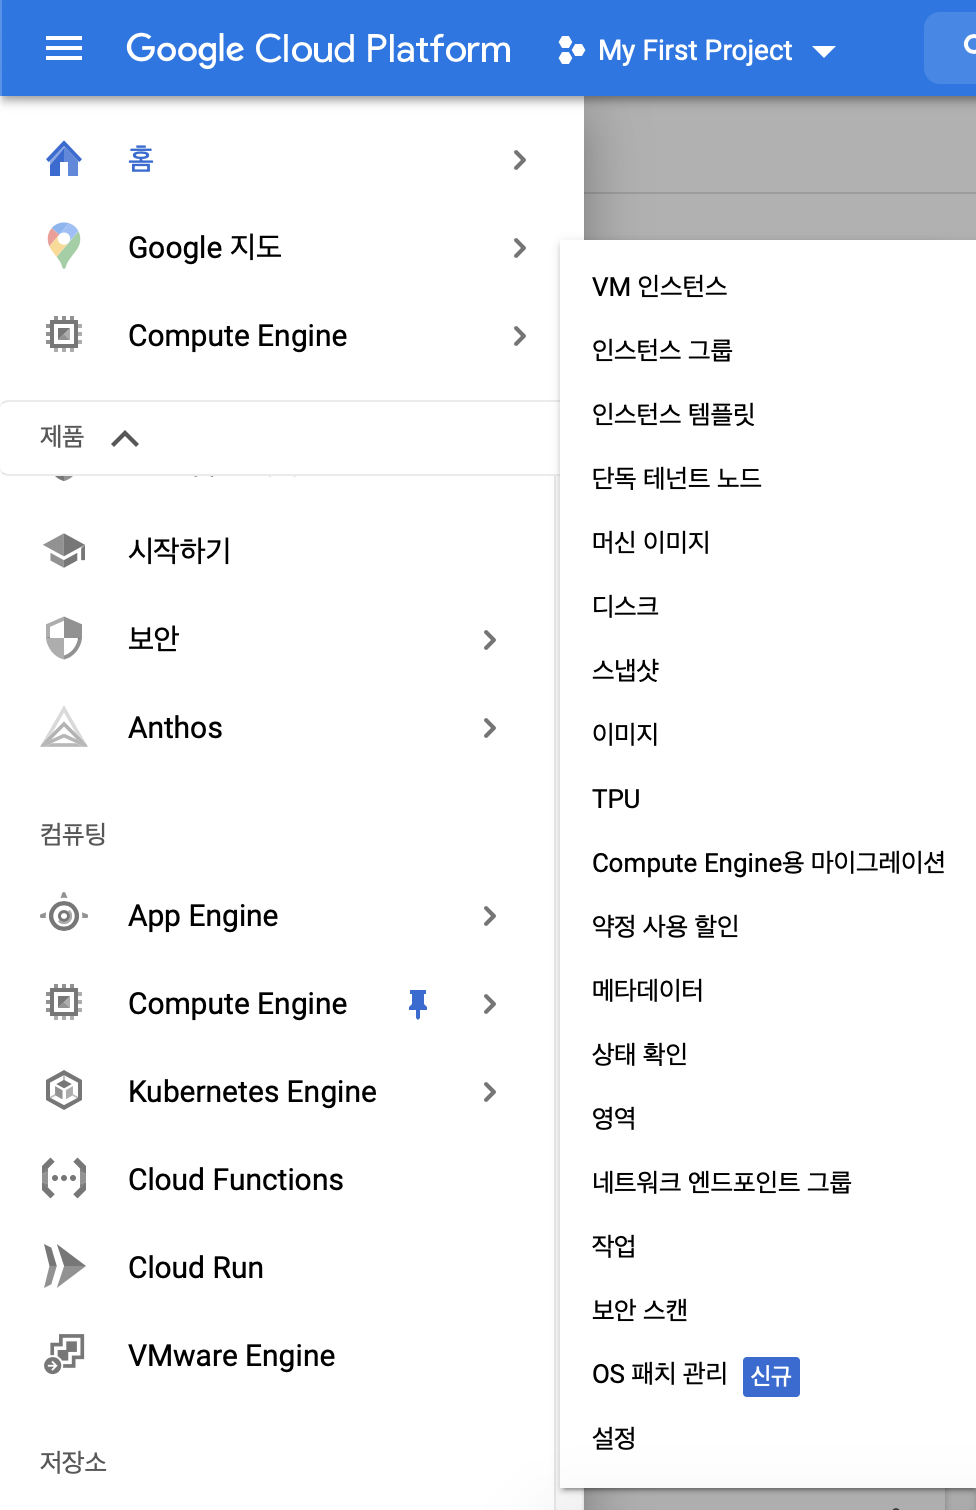The width and height of the screenshot is (976, 1510).
Task: Click the App Engine icon
Action: [64, 915]
